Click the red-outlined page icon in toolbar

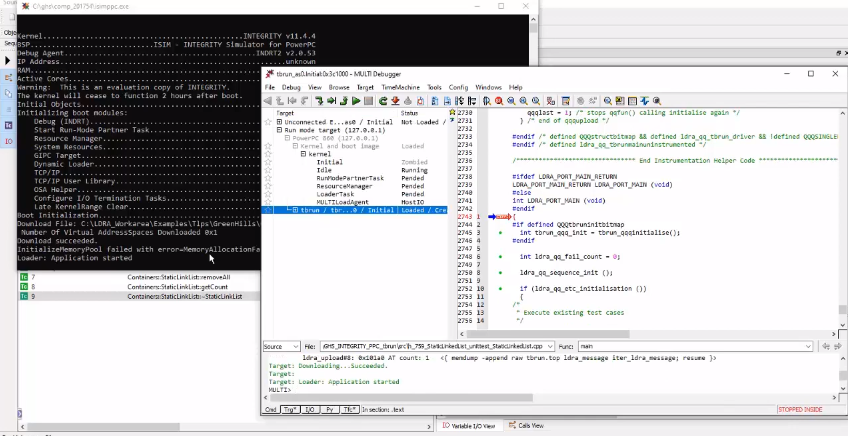pos(420,101)
